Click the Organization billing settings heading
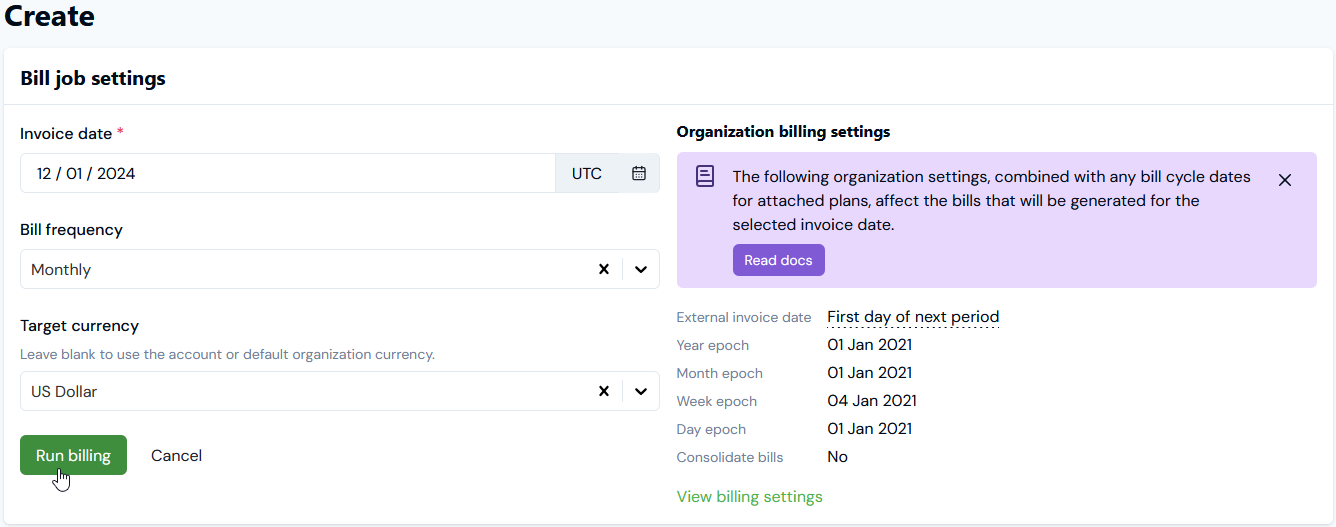 coord(783,131)
